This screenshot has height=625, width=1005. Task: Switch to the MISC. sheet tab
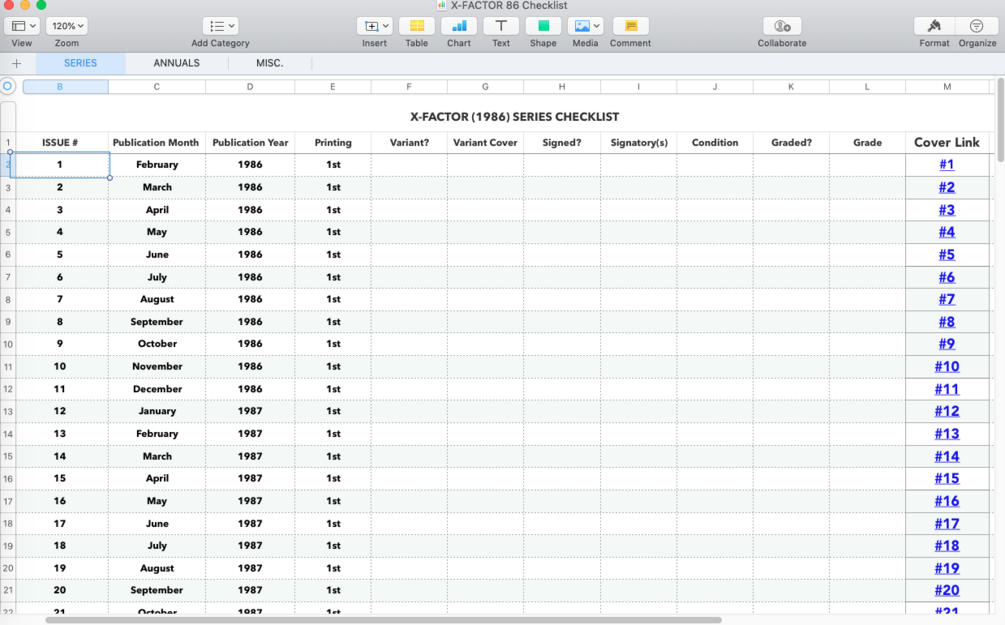coord(270,63)
